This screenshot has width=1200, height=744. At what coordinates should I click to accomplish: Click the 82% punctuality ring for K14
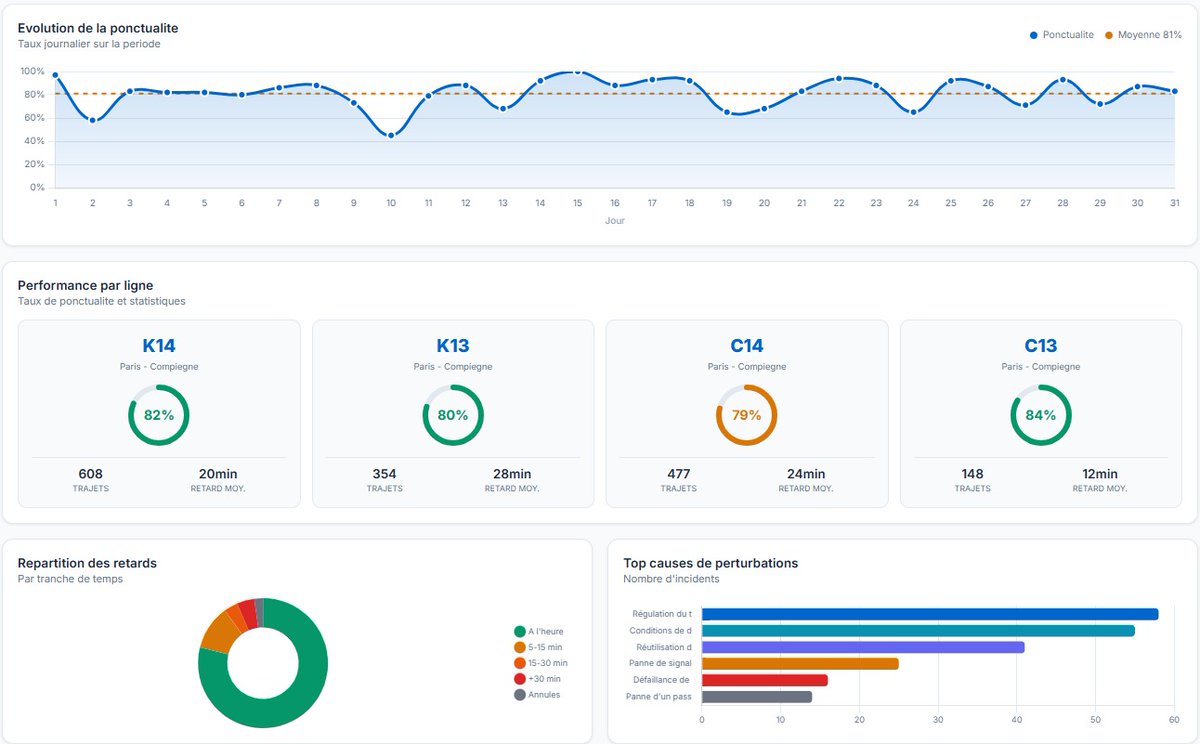[x=159, y=415]
